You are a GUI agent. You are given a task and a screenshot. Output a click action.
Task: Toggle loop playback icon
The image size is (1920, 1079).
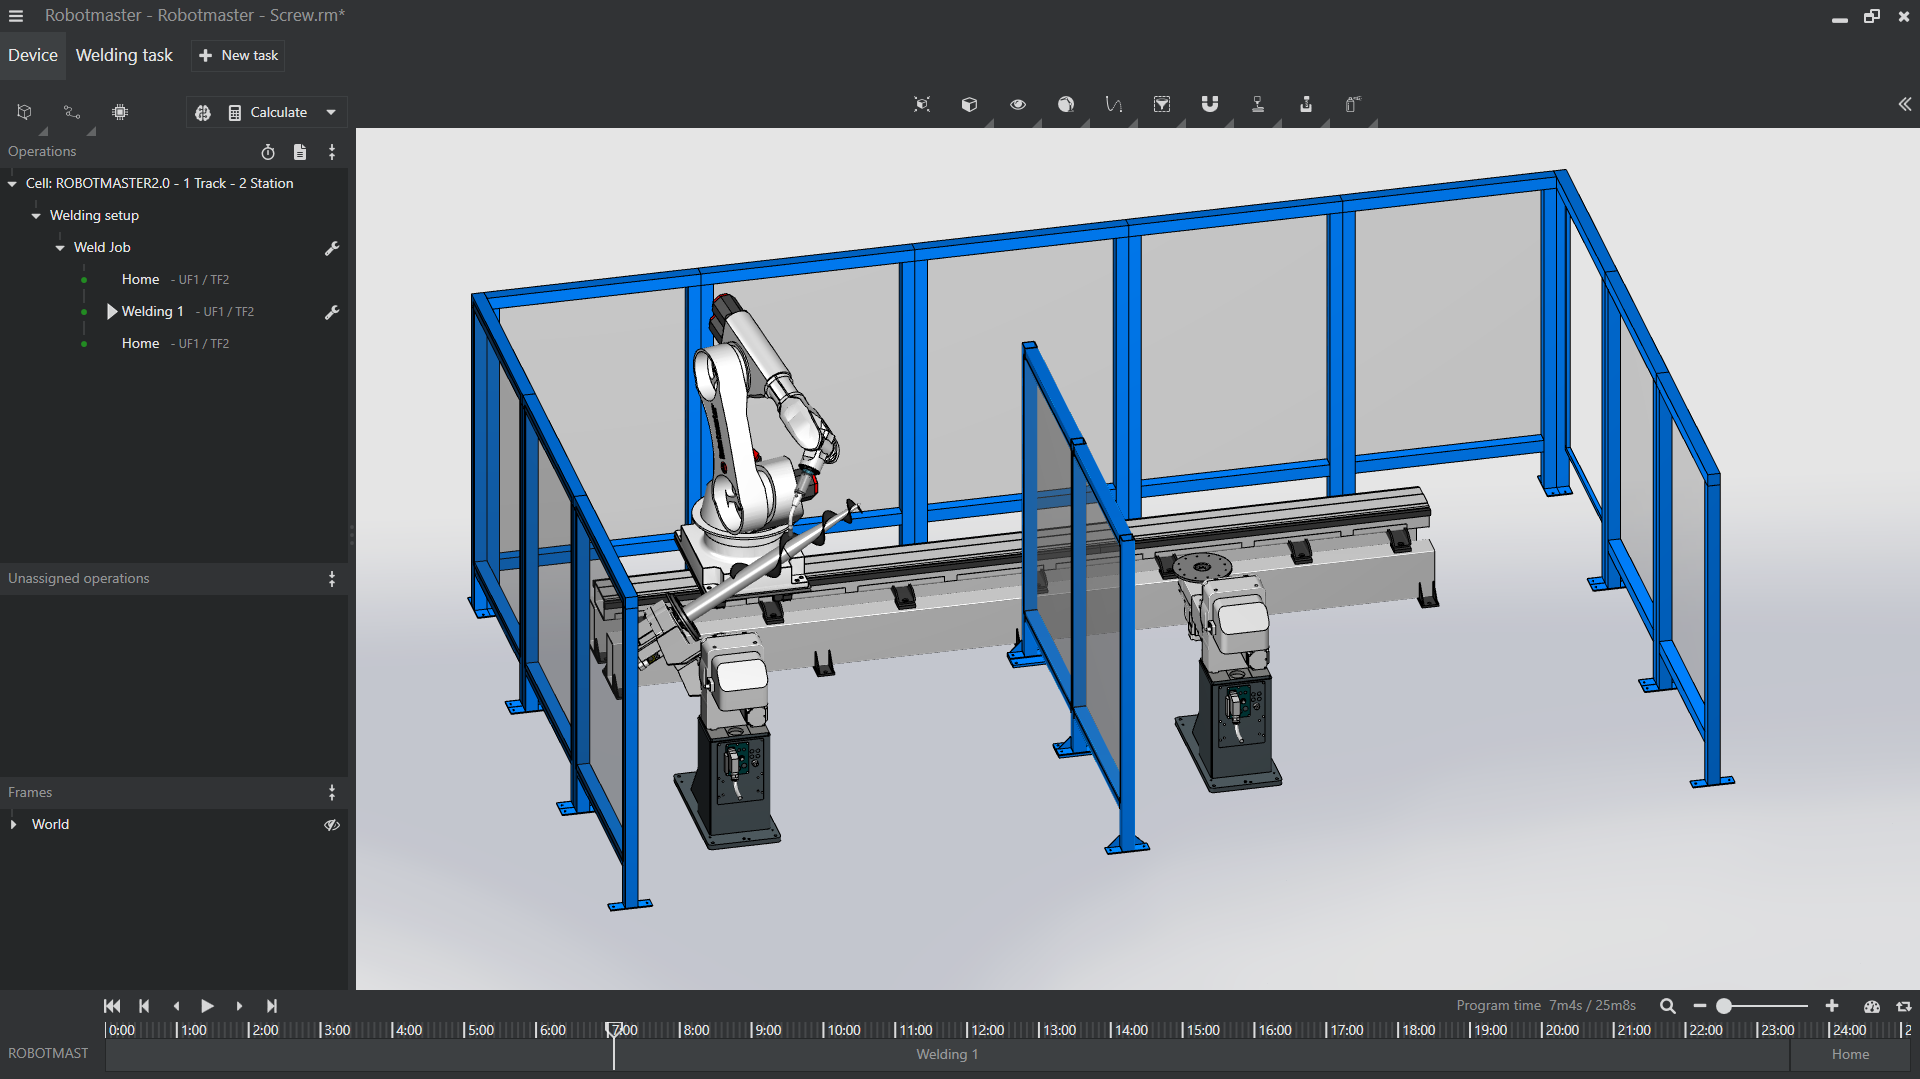(1904, 1006)
